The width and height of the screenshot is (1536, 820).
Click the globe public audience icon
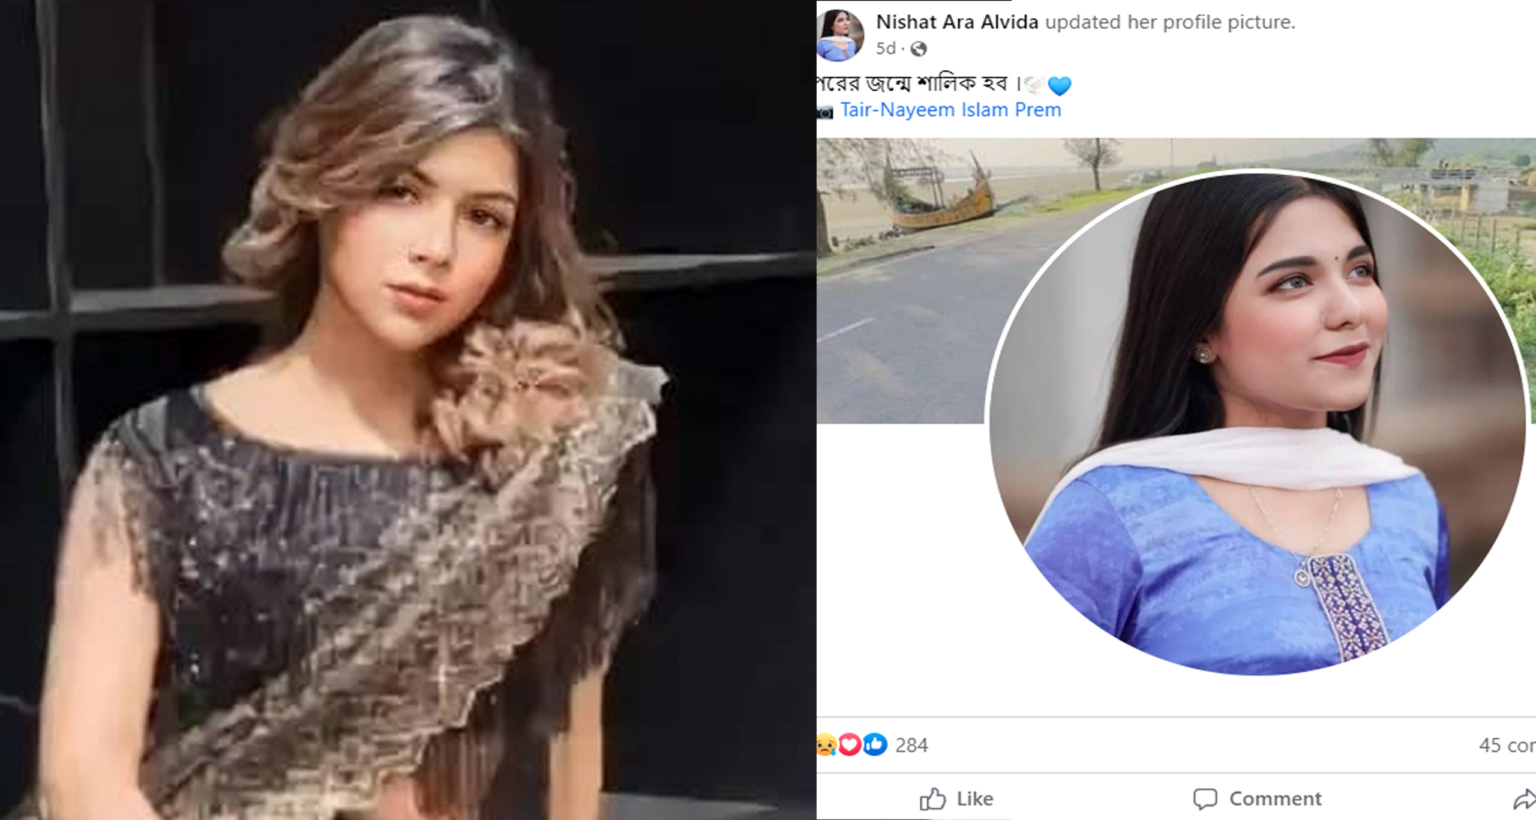click(x=919, y=48)
